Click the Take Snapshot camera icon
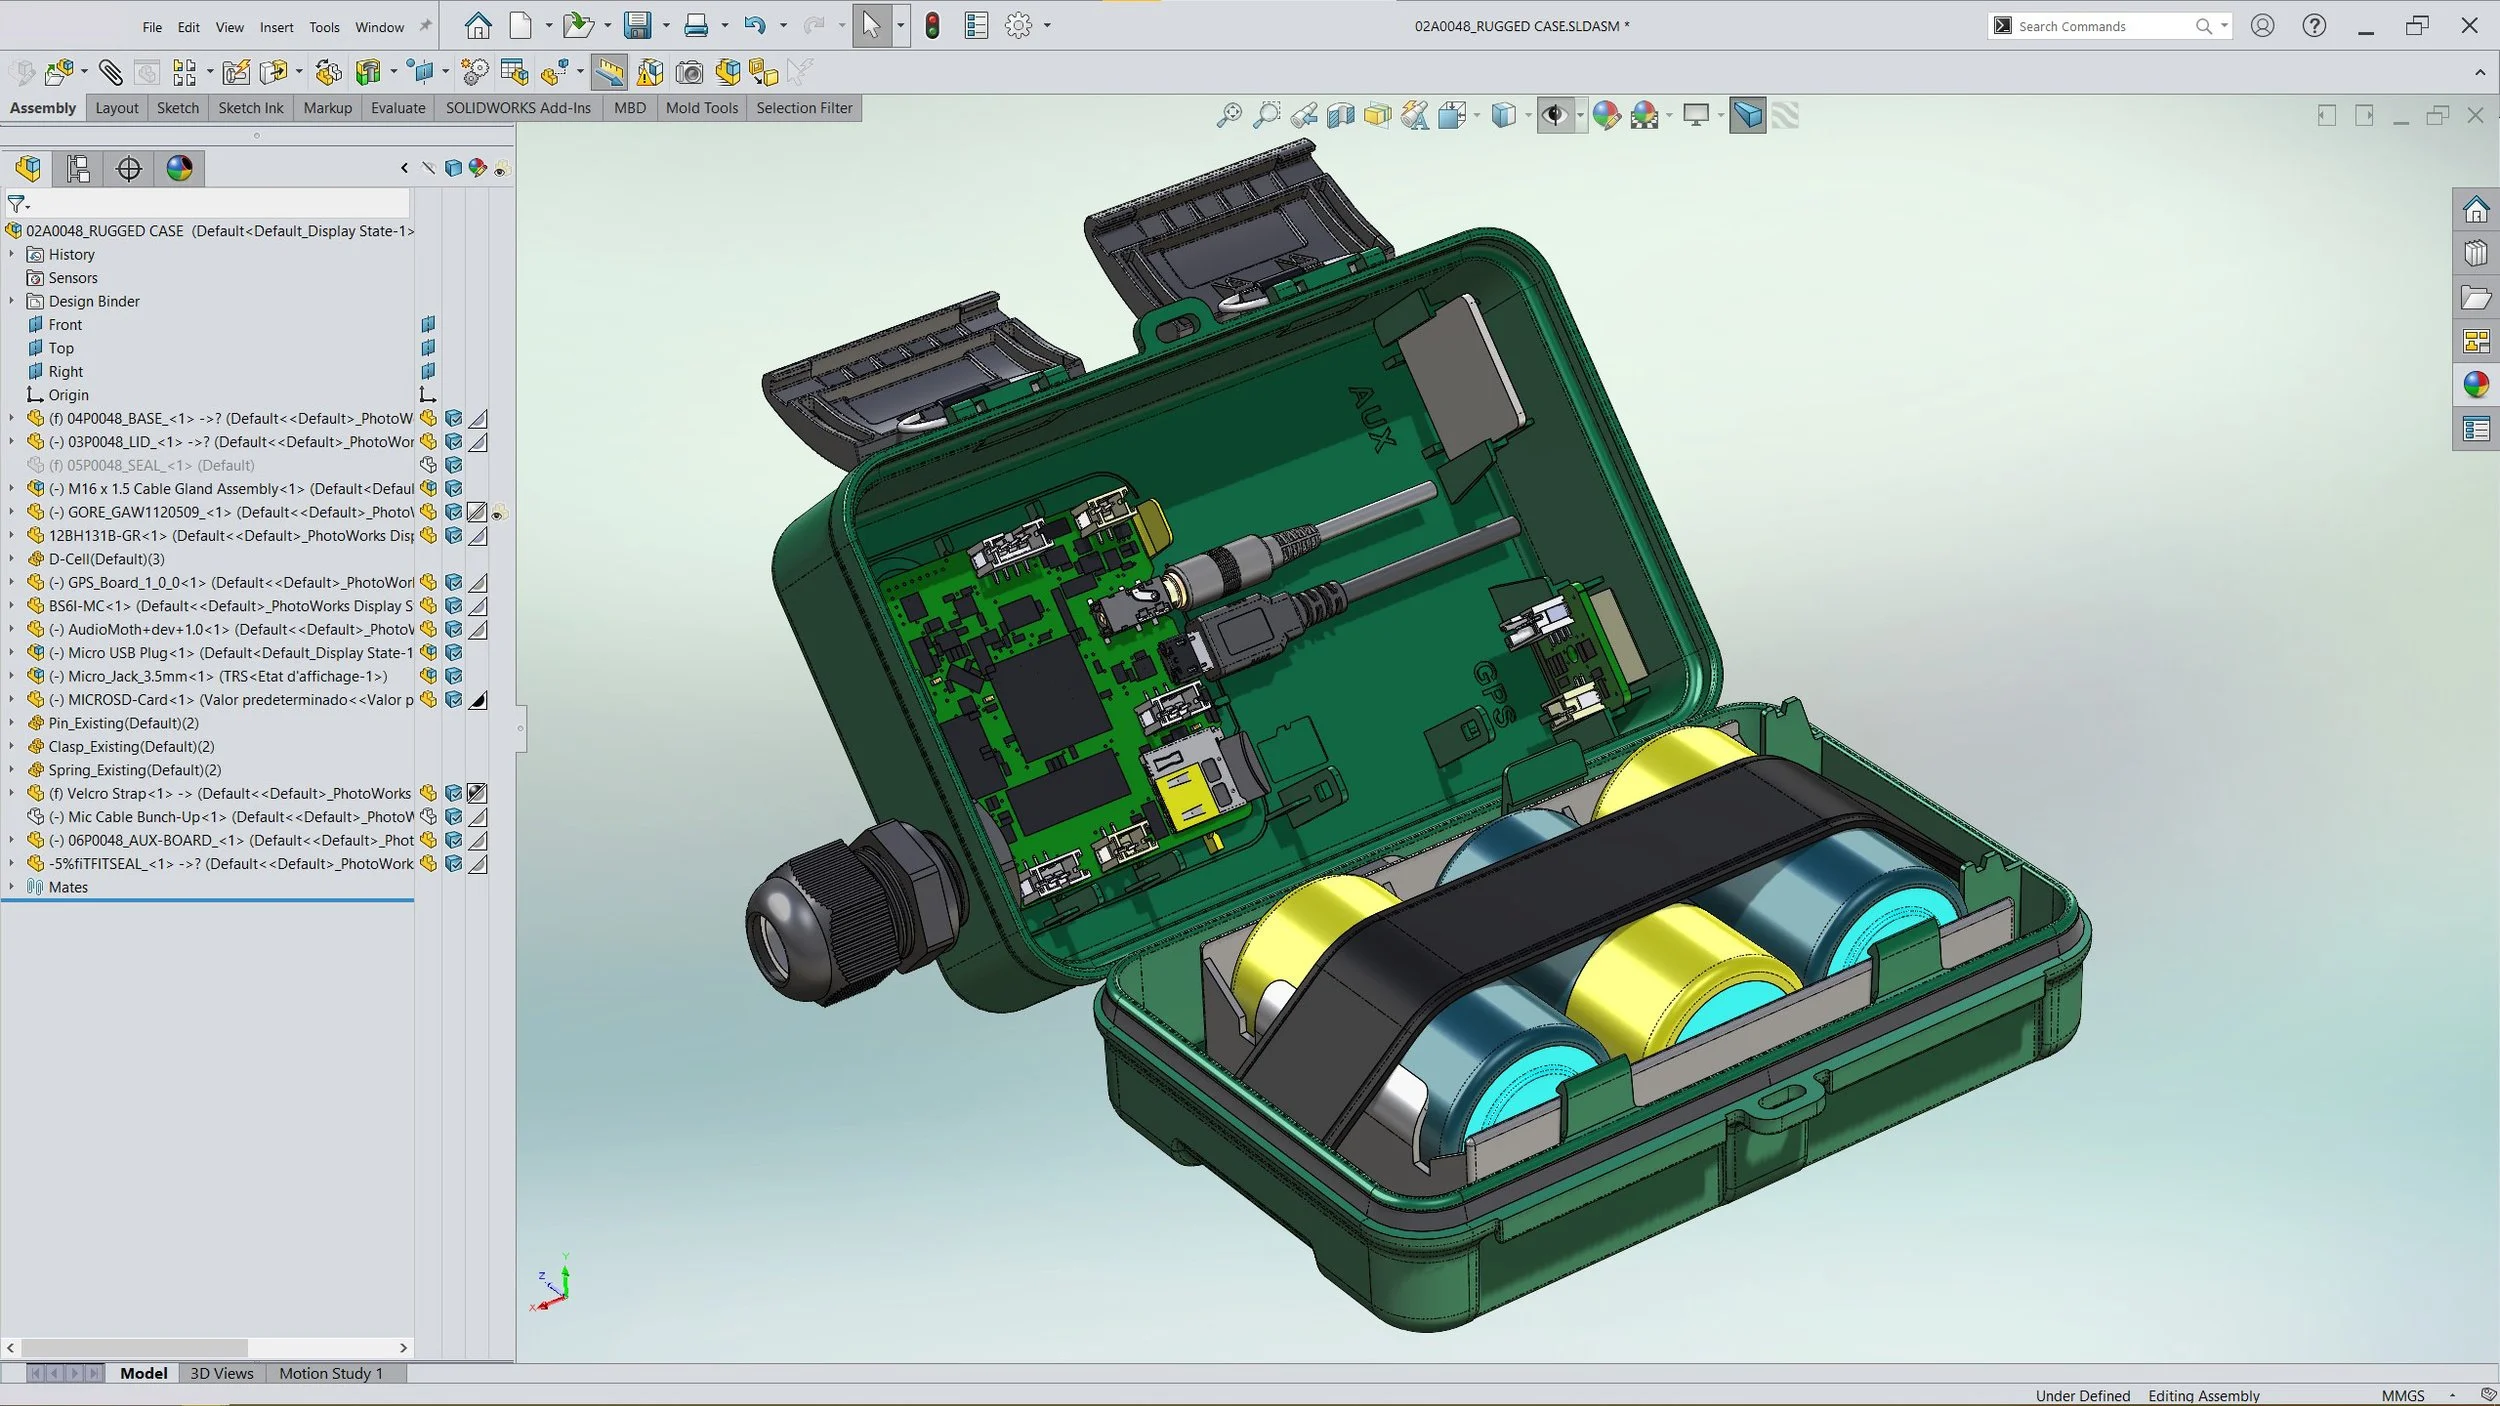Viewport: 2500px width, 1406px height. (x=689, y=72)
